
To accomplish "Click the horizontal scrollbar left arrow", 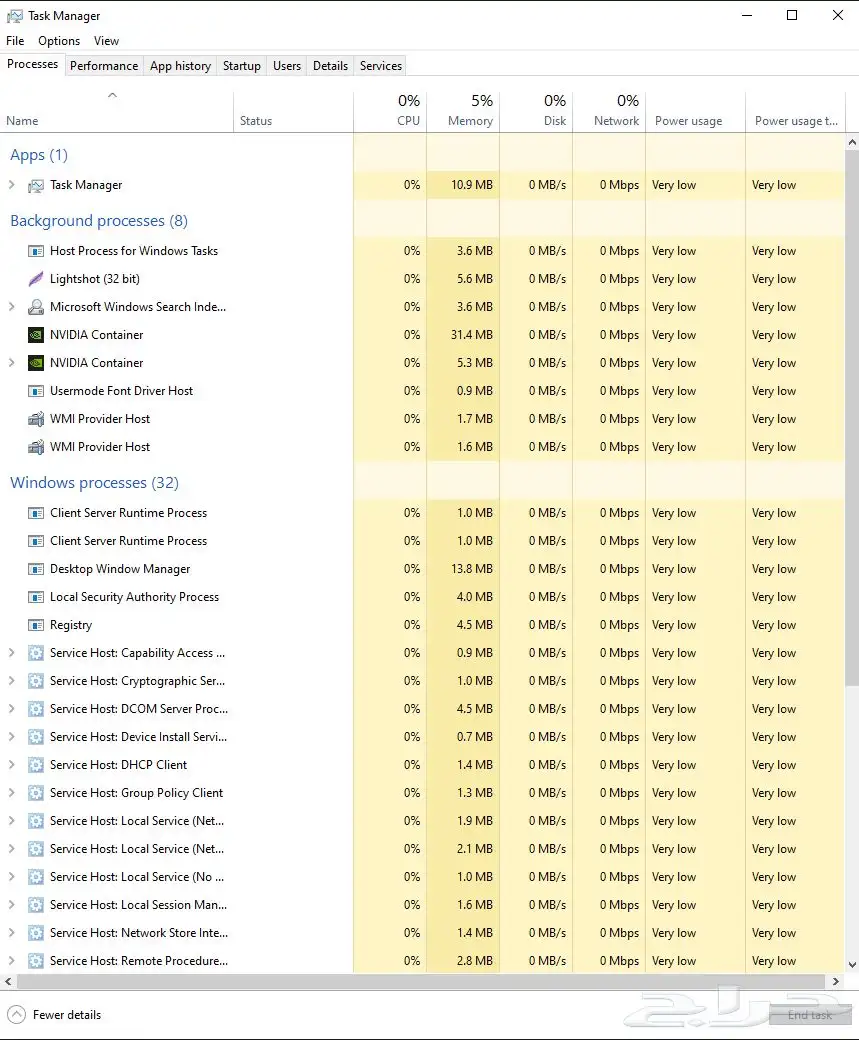I will click(x=8, y=981).
